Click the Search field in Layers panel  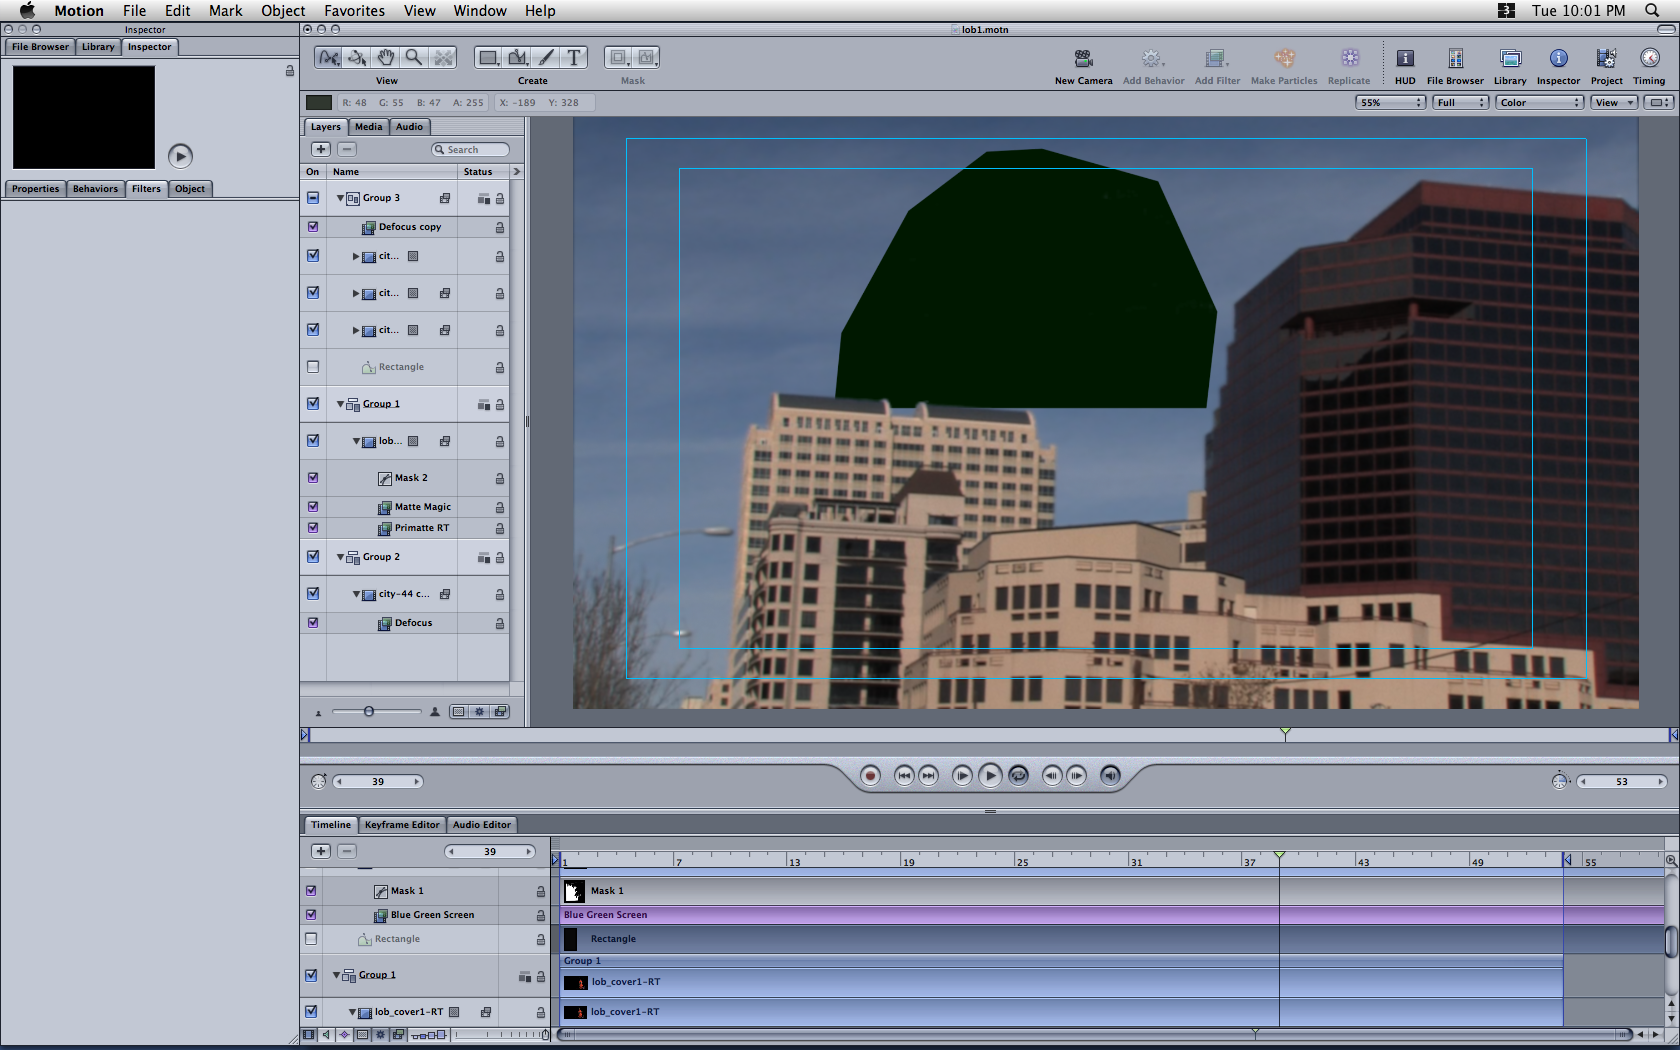click(x=471, y=150)
